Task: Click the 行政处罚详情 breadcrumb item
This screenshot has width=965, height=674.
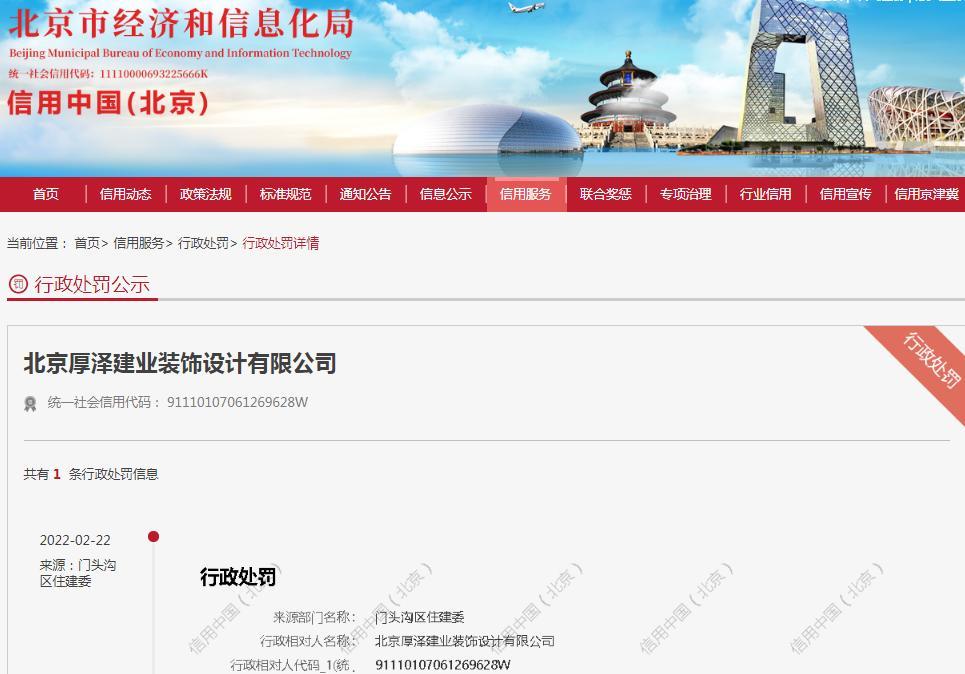Action: click(x=281, y=243)
